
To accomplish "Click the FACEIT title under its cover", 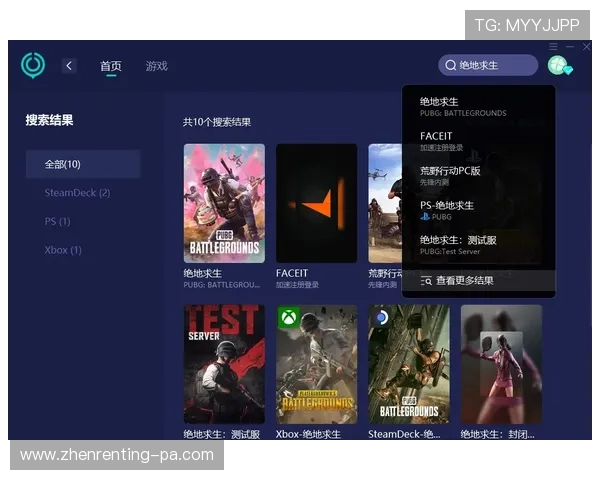I will tap(292, 273).
